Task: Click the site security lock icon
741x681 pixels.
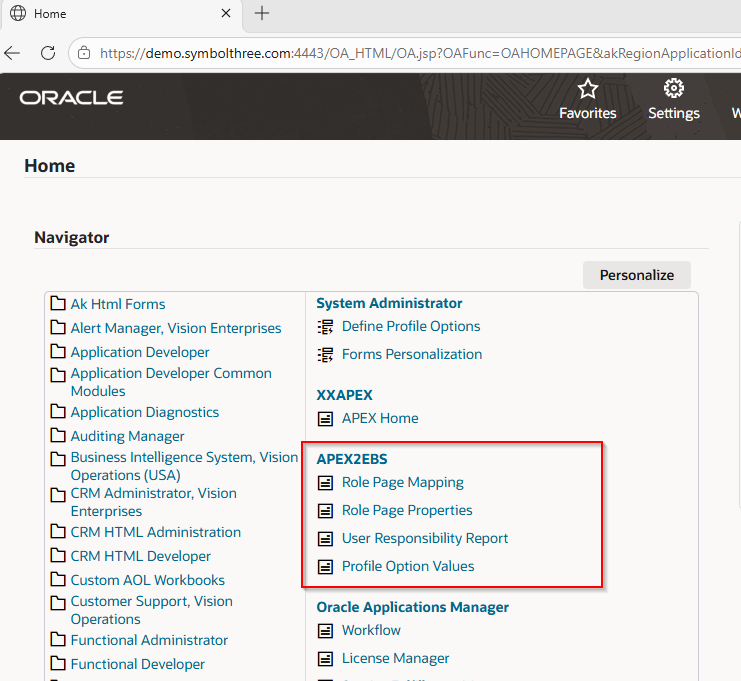Action: [84, 53]
